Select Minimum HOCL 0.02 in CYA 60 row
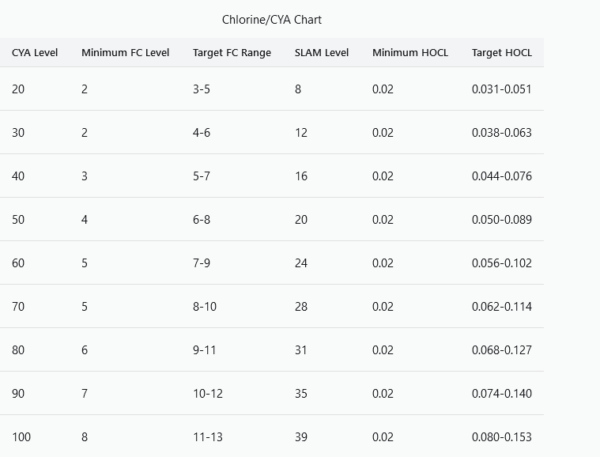 [383, 263]
